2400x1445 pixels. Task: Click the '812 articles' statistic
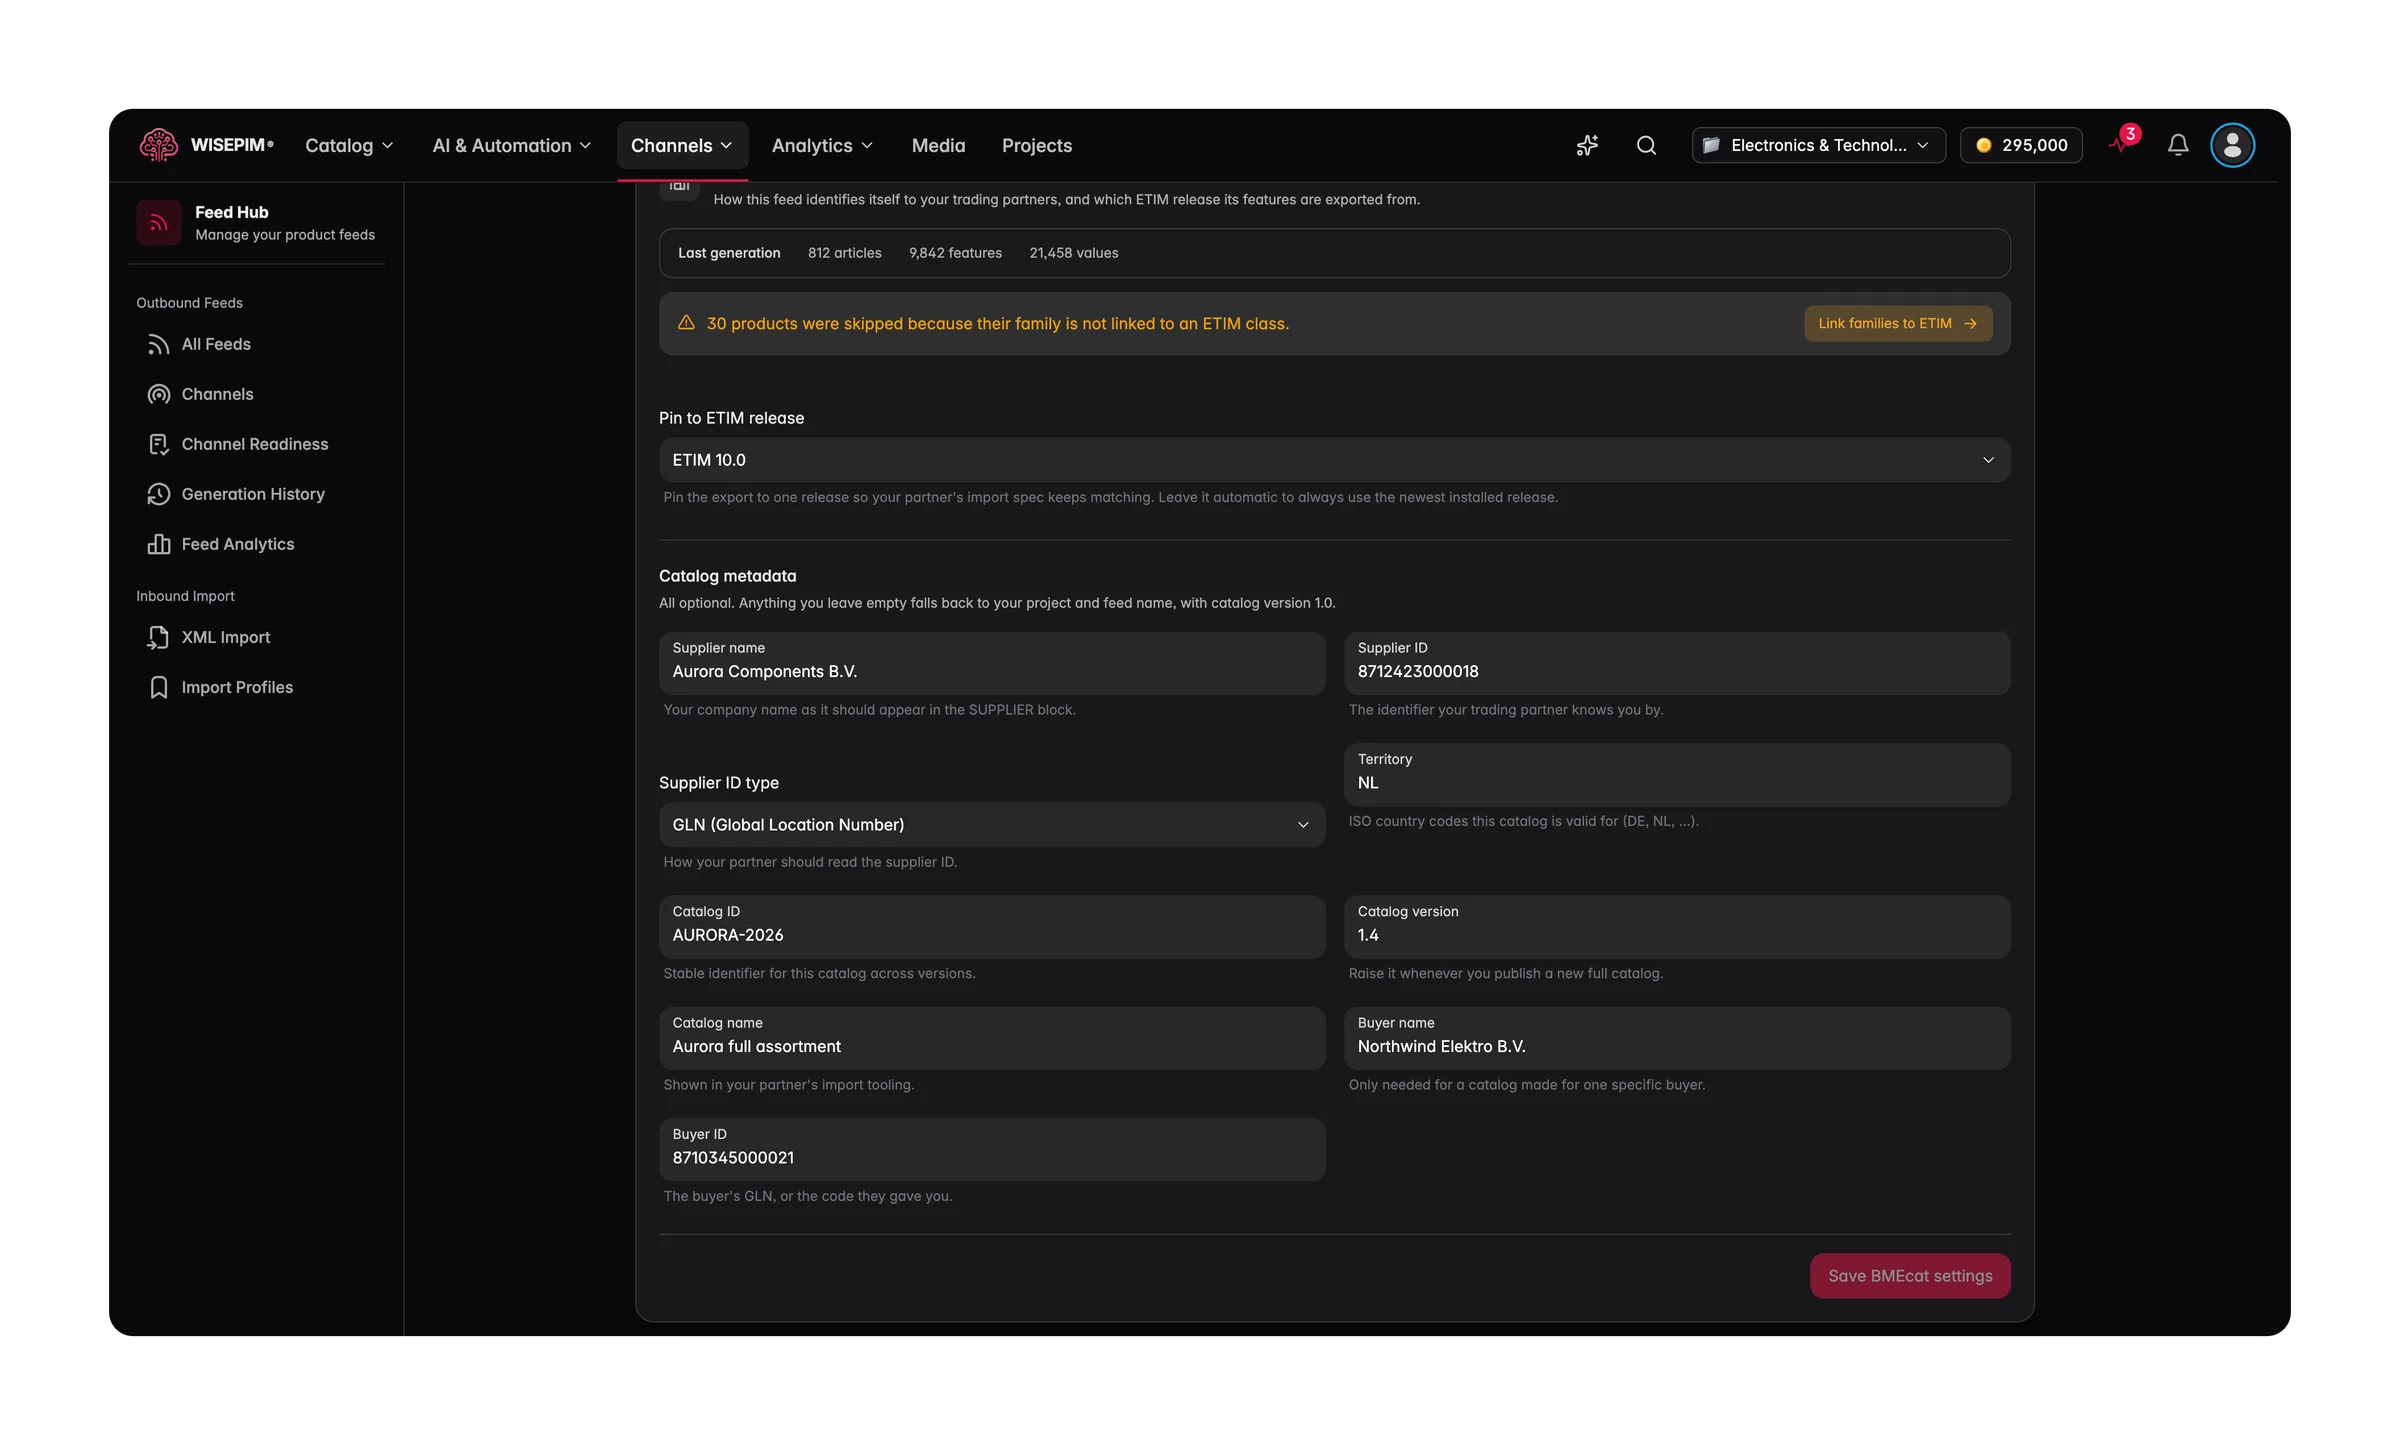(x=844, y=253)
